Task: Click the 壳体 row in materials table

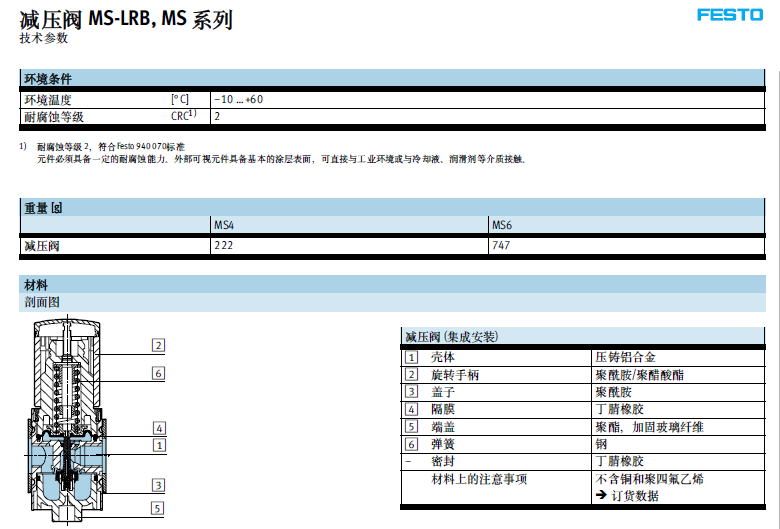Action: [x=583, y=357]
